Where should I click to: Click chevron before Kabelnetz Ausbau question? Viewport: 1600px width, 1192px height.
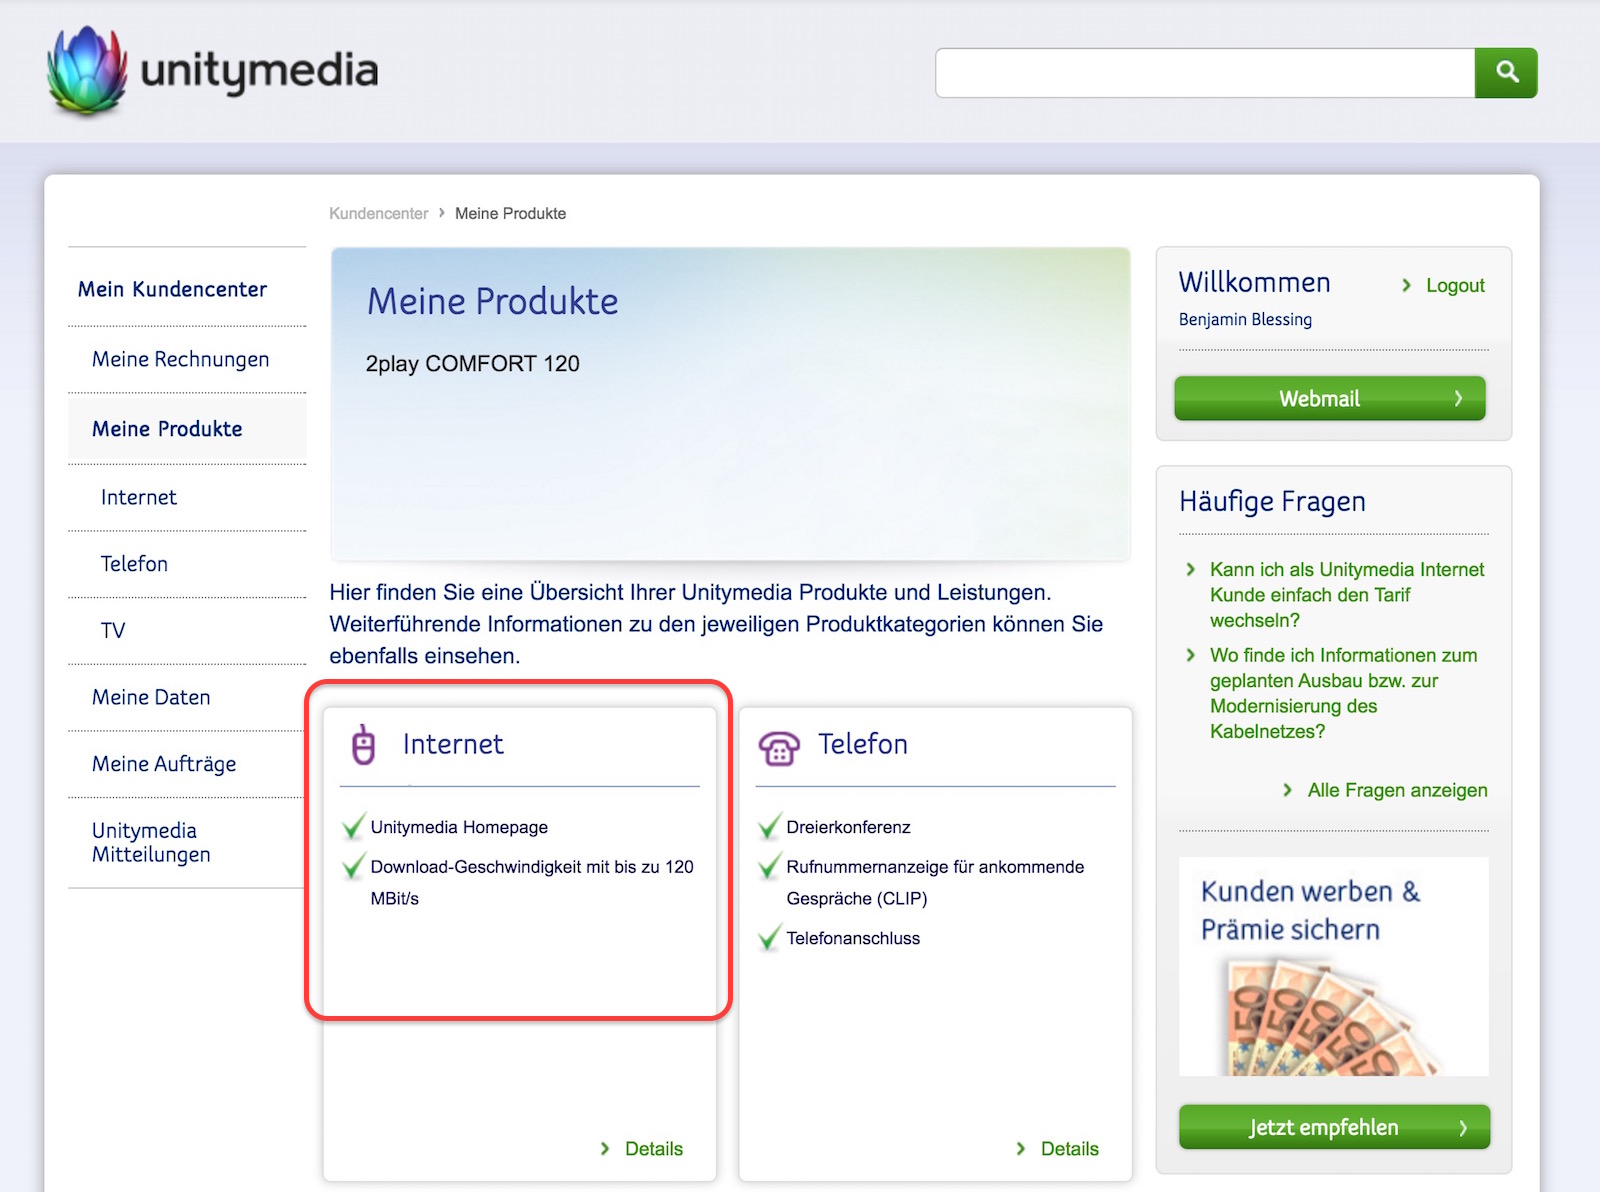coord(1191,655)
